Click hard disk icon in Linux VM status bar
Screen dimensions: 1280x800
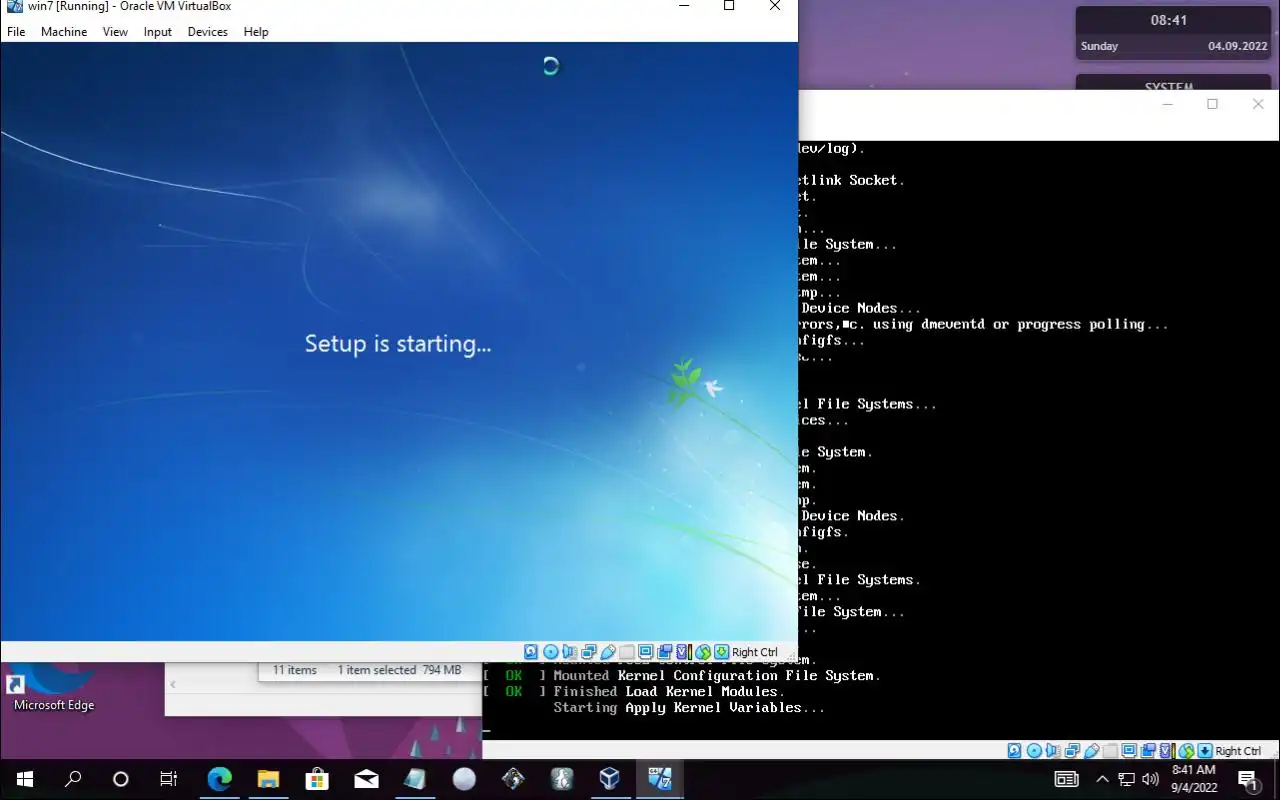pos(1014,751)
